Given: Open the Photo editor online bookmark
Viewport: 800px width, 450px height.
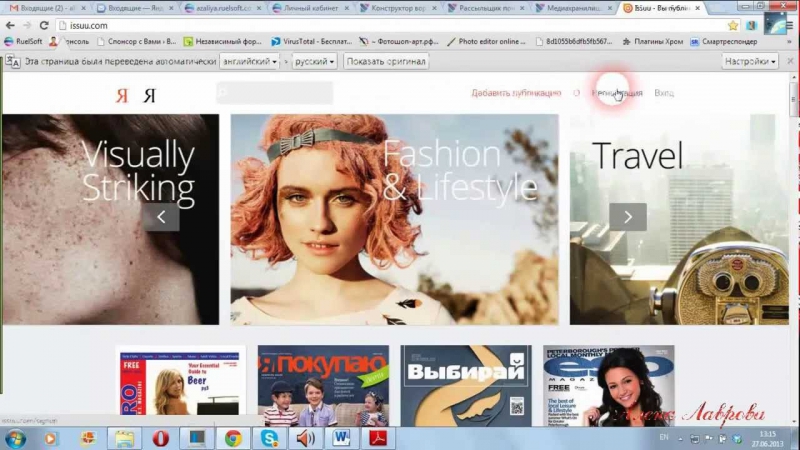Looking at the screenshot, I should [486, 41].
